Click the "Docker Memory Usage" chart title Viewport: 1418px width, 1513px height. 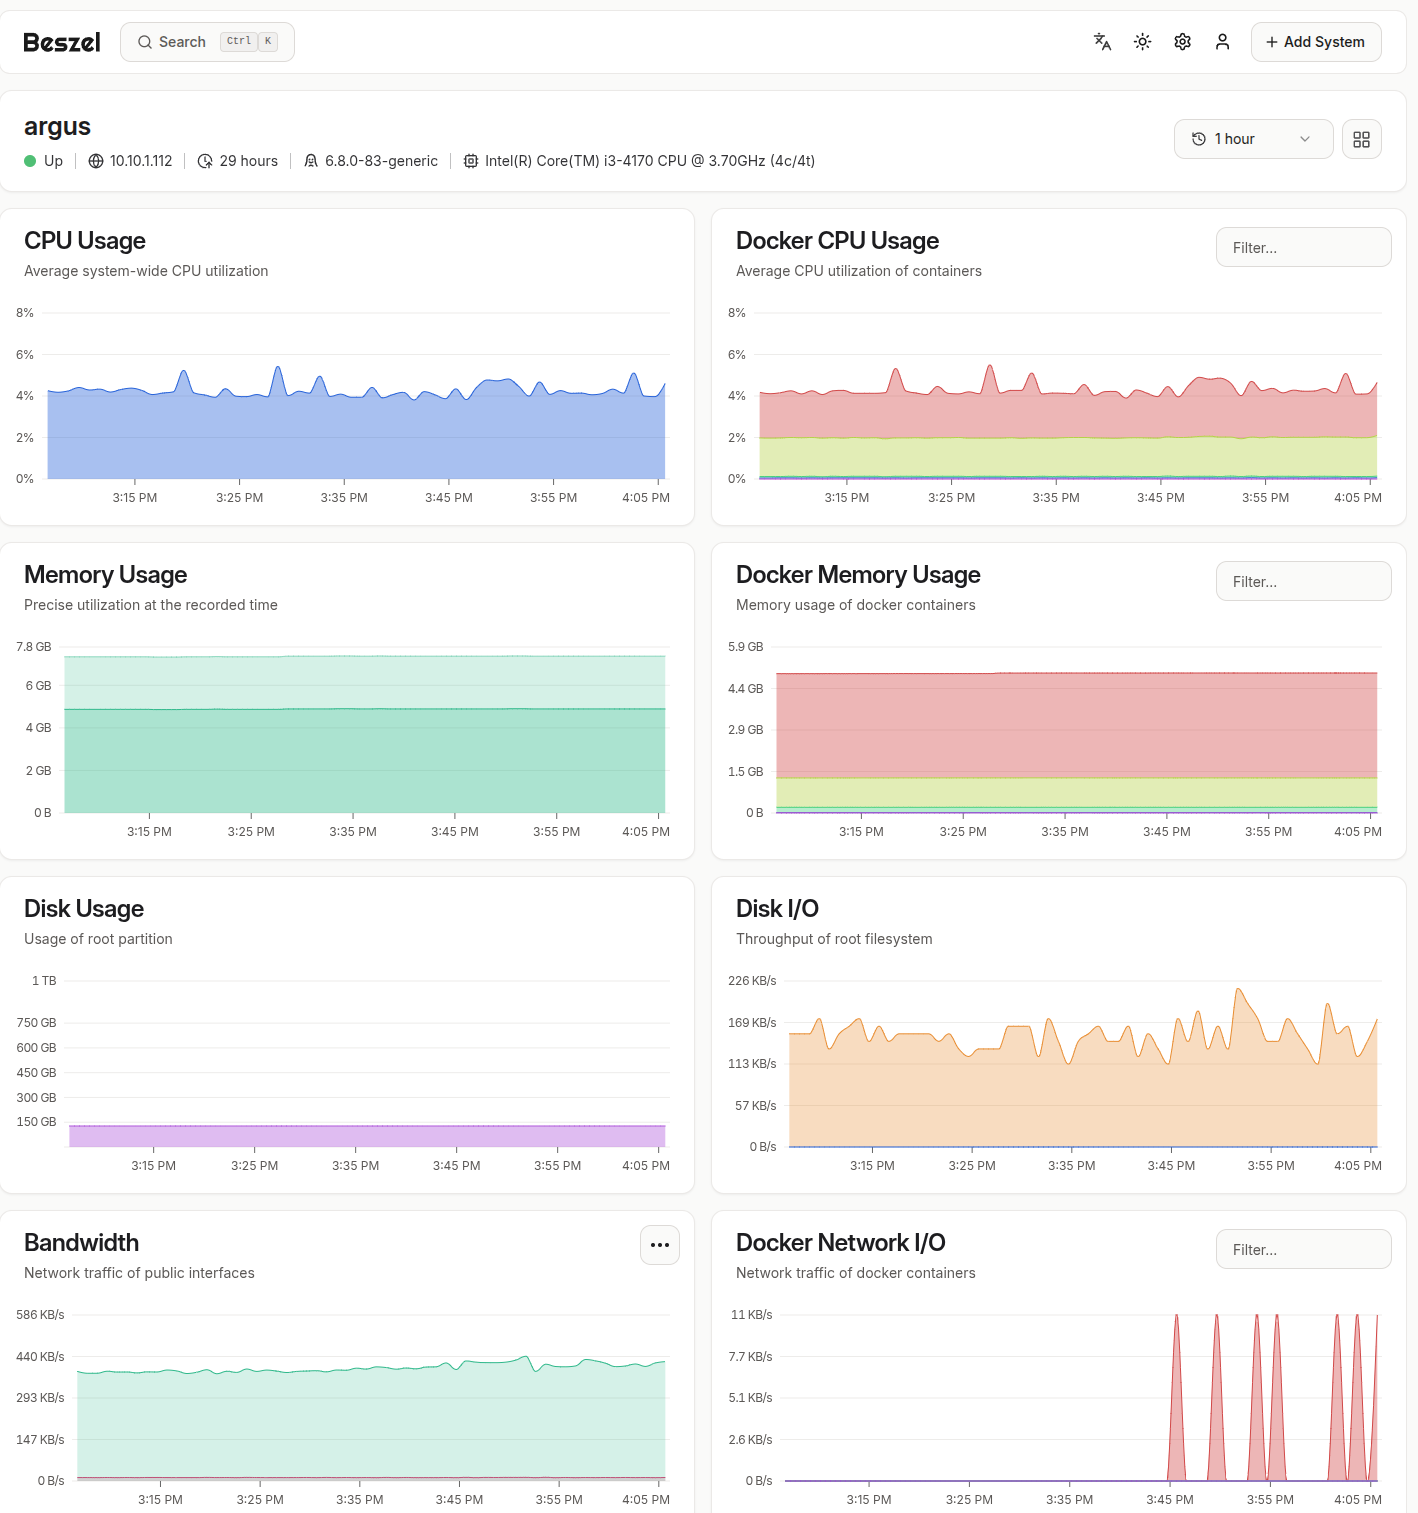858,575
